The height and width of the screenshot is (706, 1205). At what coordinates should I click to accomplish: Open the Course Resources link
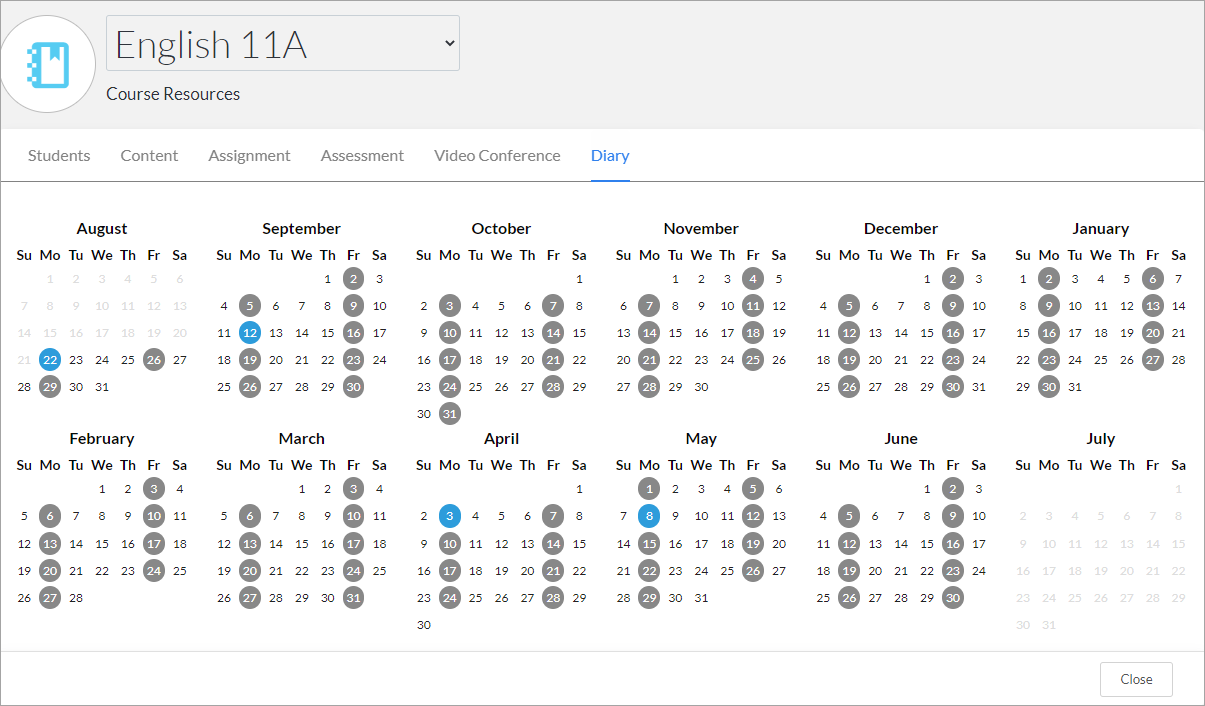click(x=173, y=94)
